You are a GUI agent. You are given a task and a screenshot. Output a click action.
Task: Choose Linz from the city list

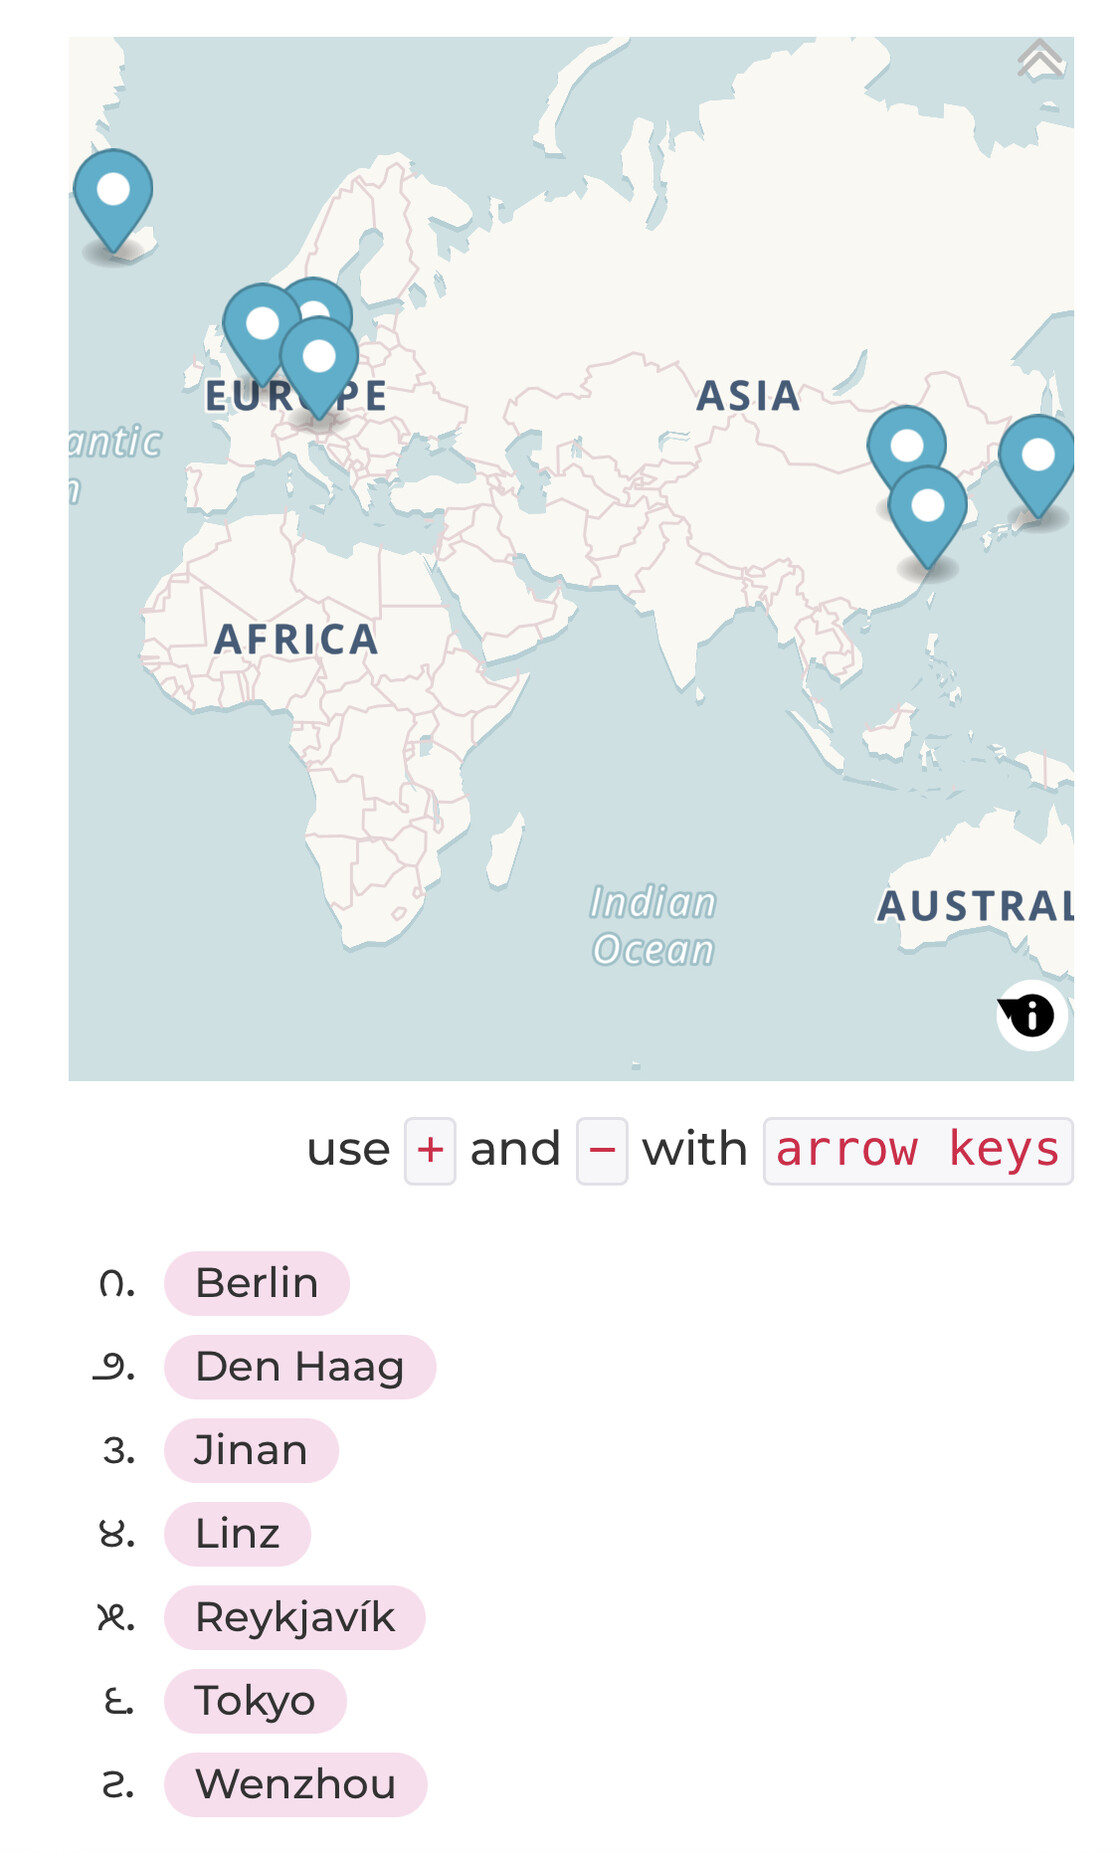click(x=237, y=1534)
